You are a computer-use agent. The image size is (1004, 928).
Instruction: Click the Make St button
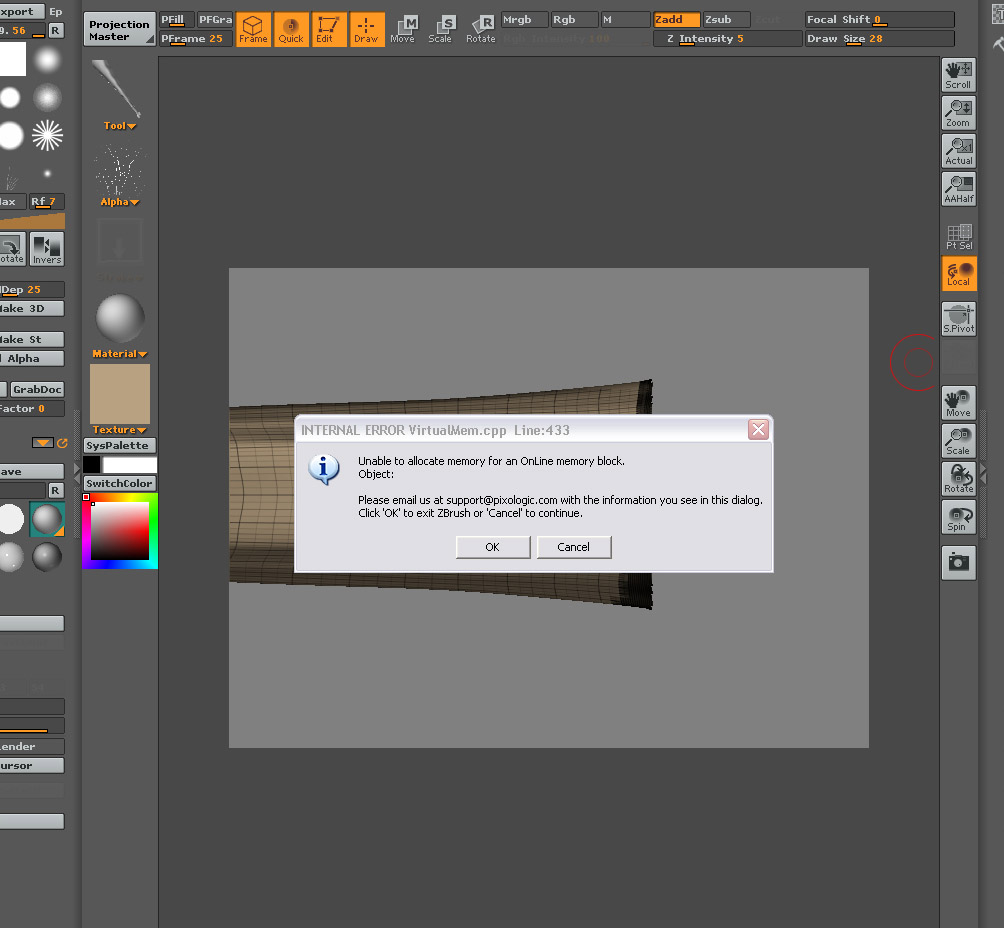32,339
